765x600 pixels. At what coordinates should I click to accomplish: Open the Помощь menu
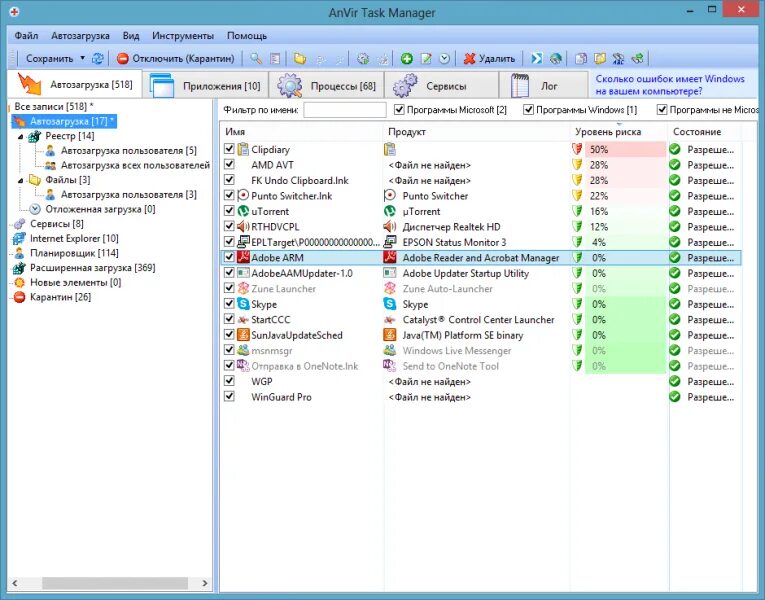click(x=247, y=36)
